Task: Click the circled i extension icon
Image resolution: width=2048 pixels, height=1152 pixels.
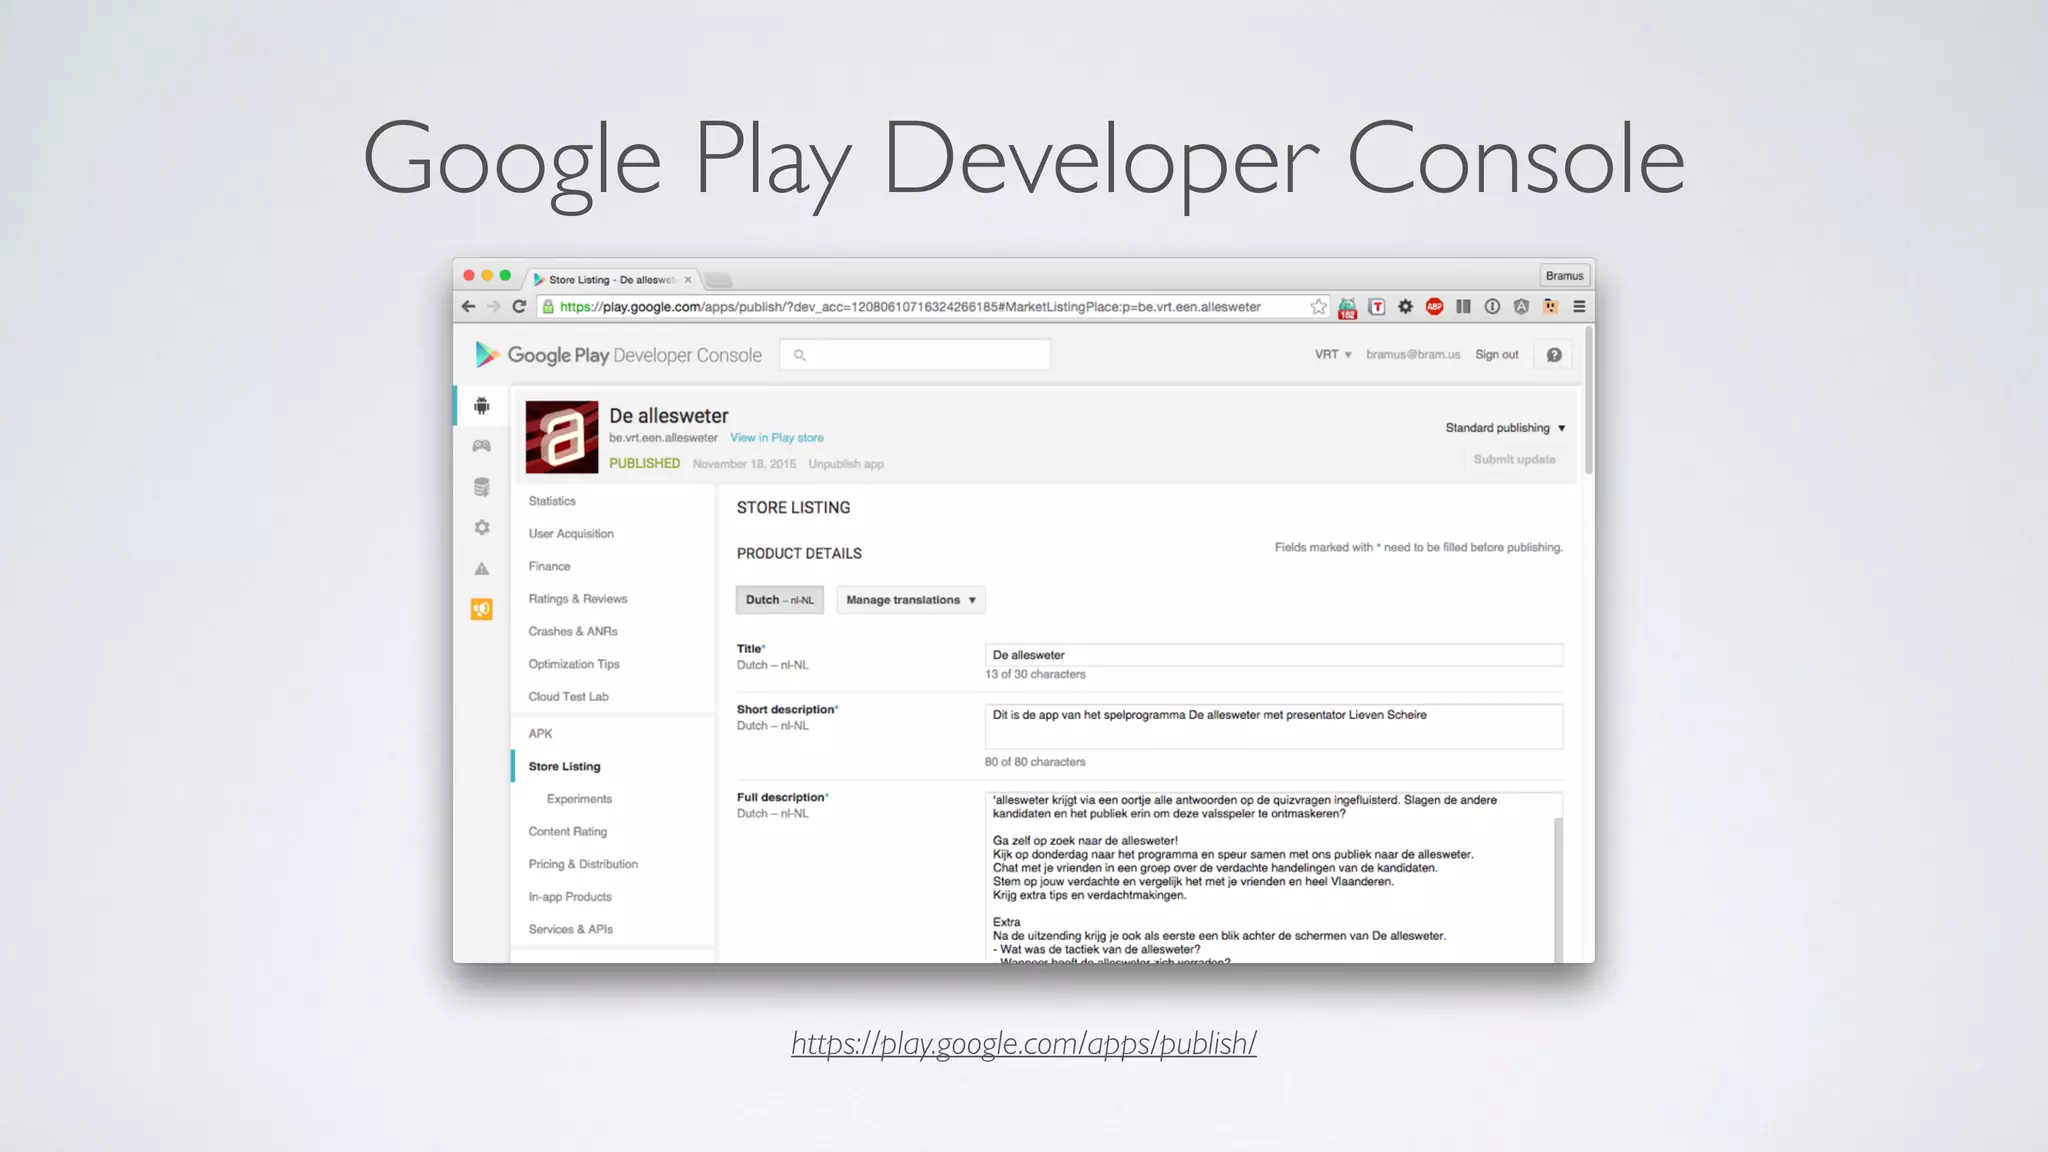Action: (x=1492, y=307)
